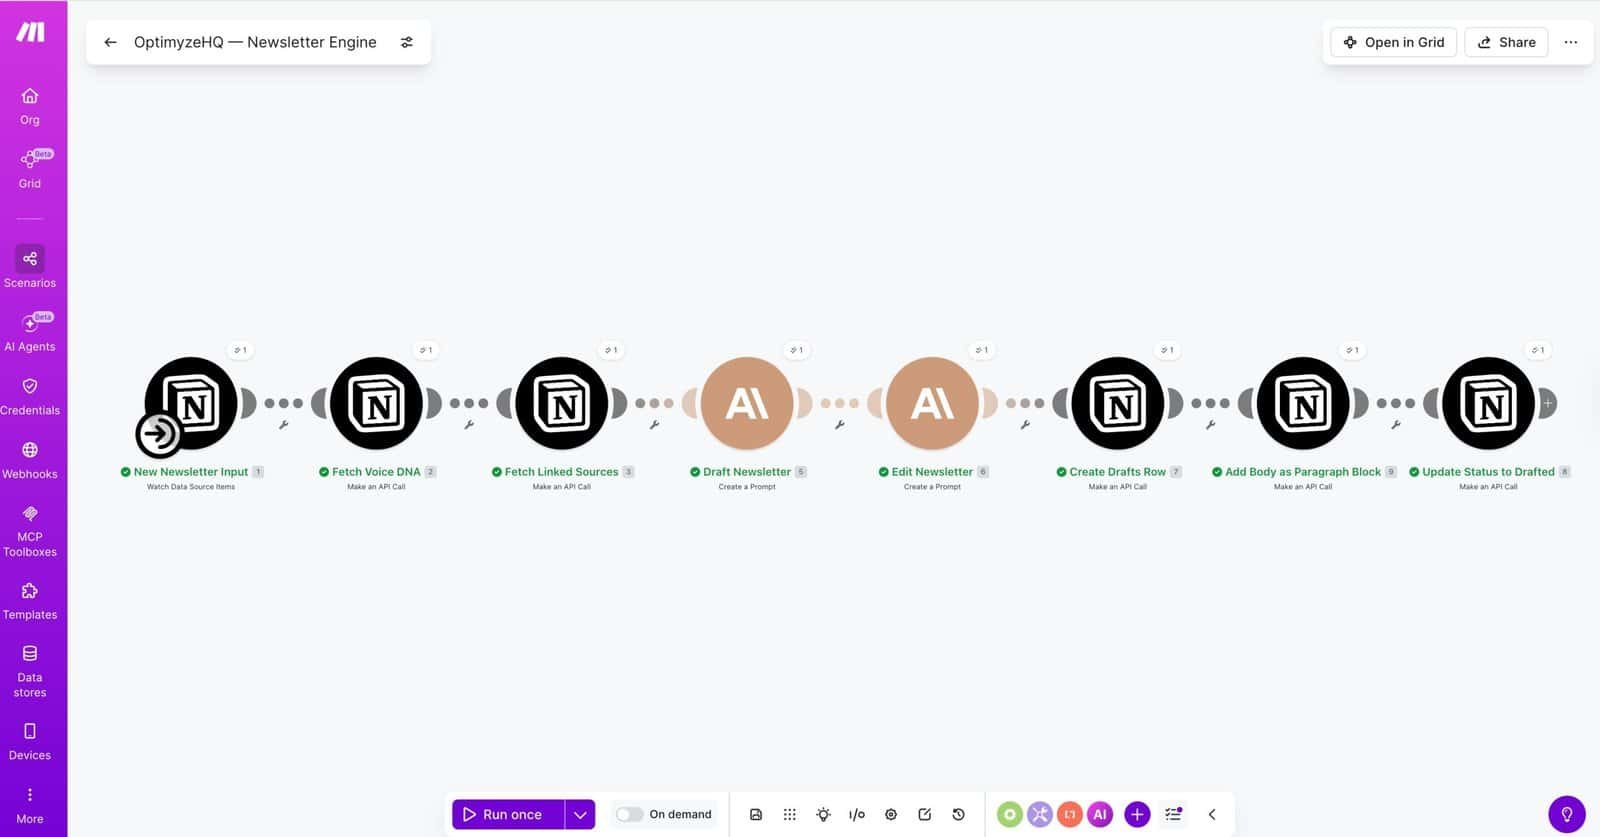Viewport: 1600px width, 837px height.
Task: Open the Add Body as Paragraph Block module
Action: pos(1303,403)
